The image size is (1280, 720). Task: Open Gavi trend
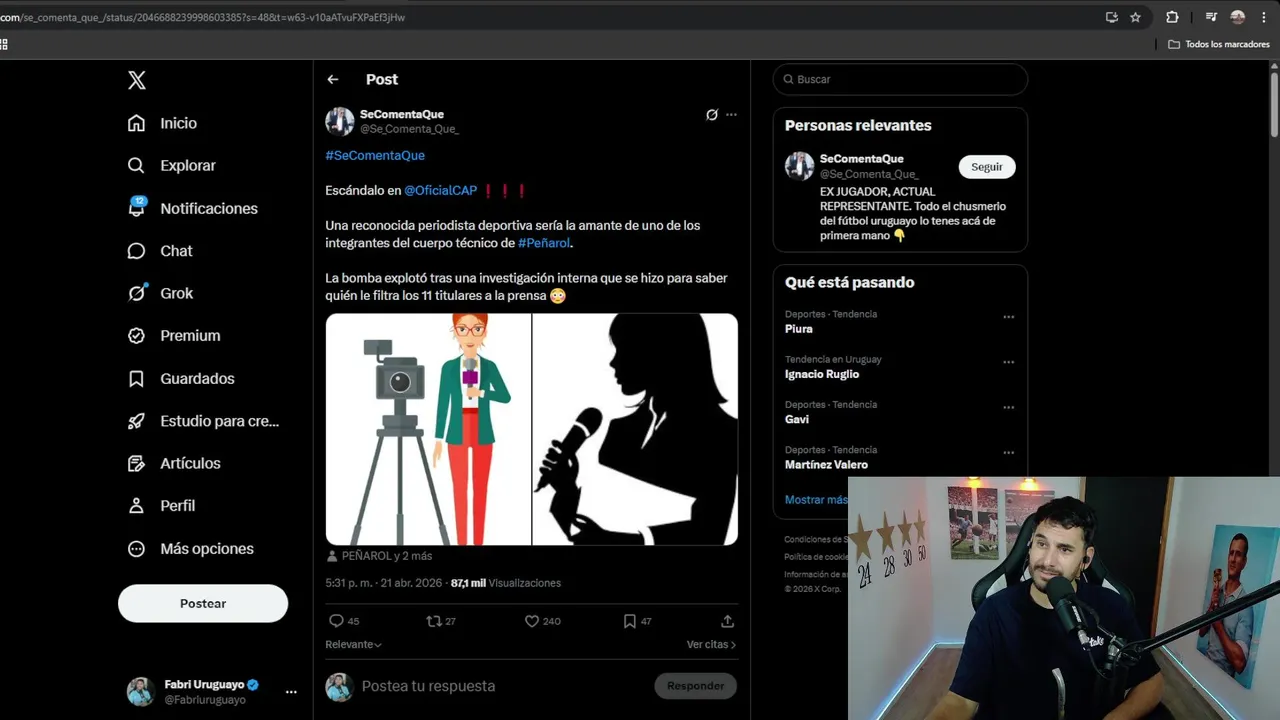point(797,419)
